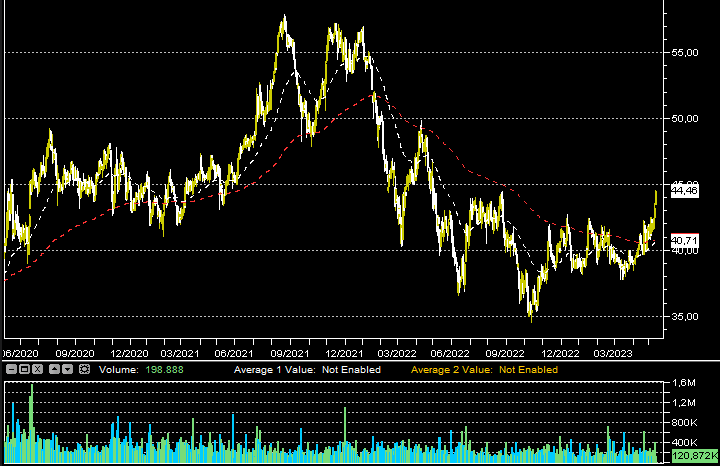Click the 03/2022 date on time axis
Screen dimensions: 720x466
[397, 353]
